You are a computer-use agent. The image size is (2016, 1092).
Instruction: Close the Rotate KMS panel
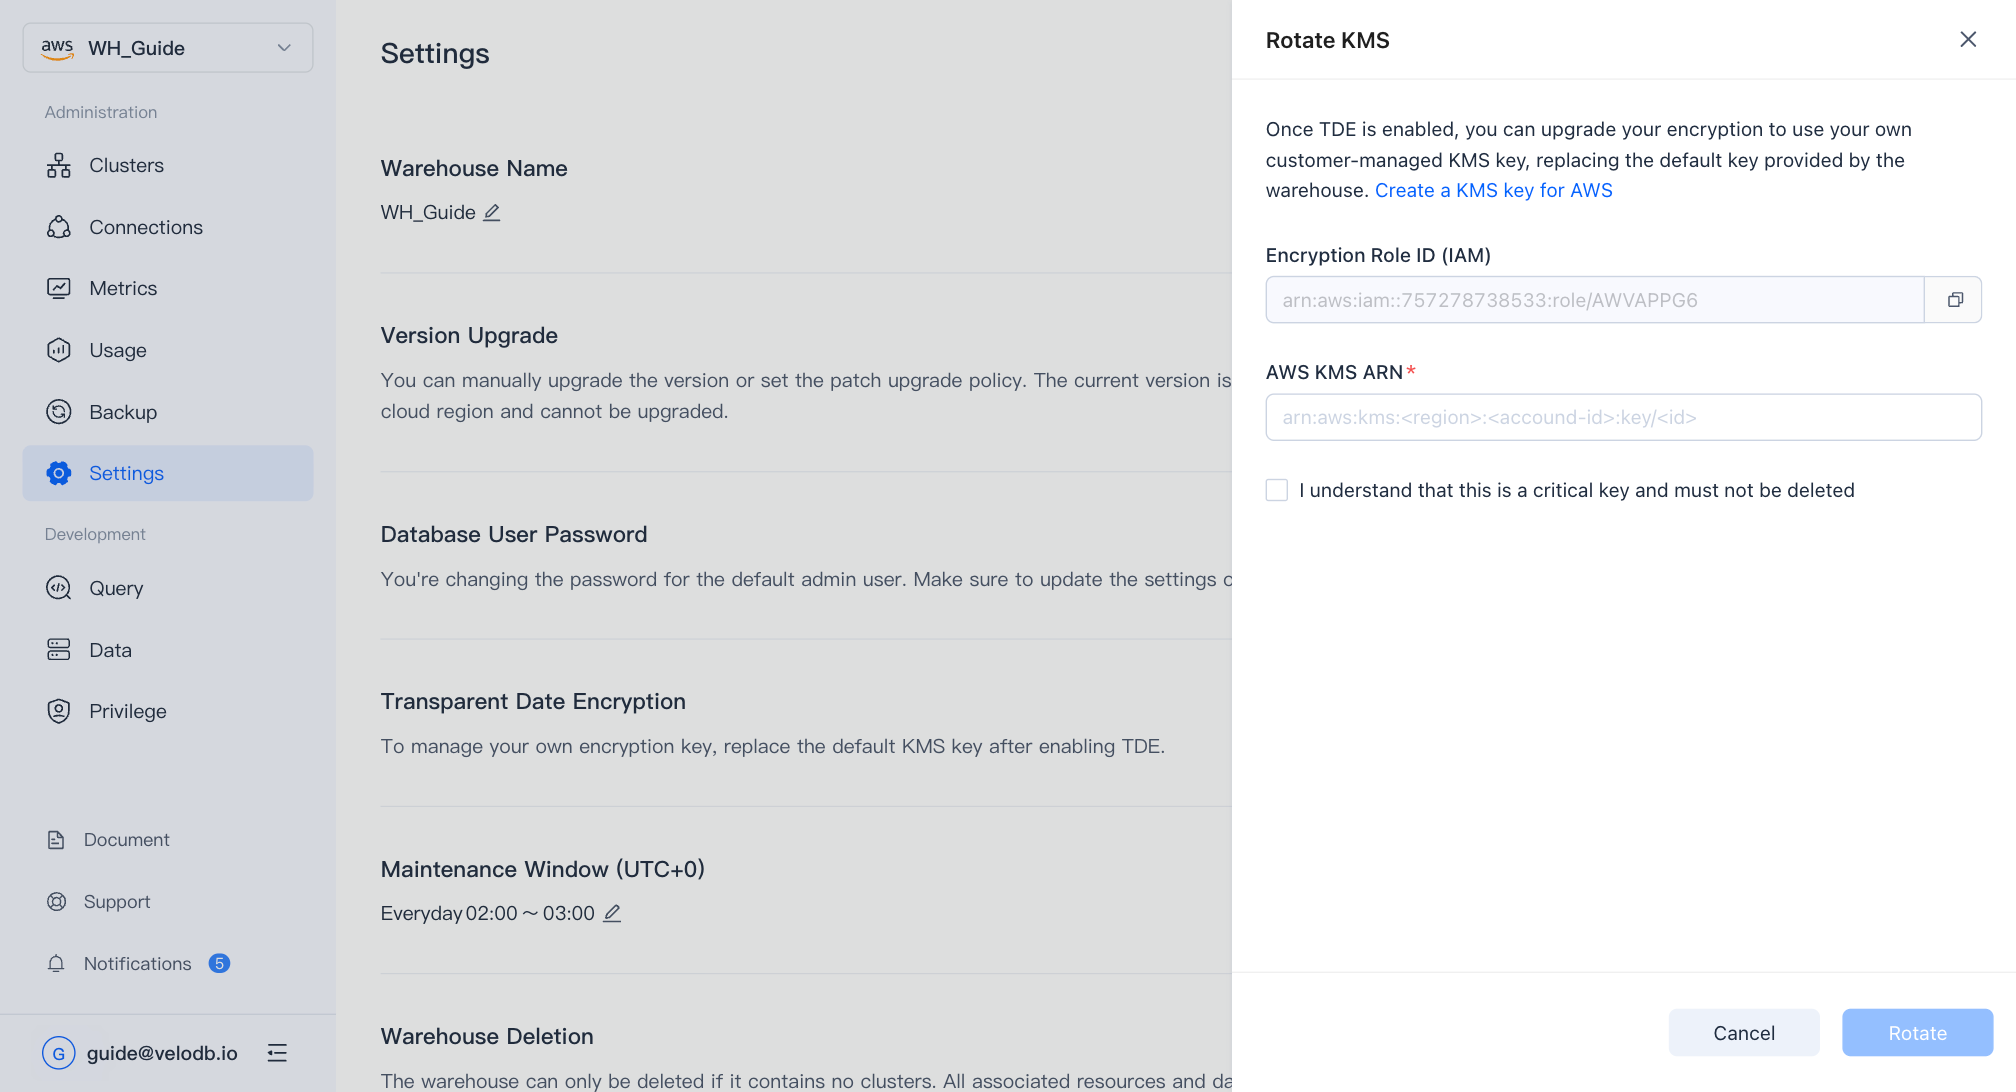pyautogui.click(x=1967, y=40)
